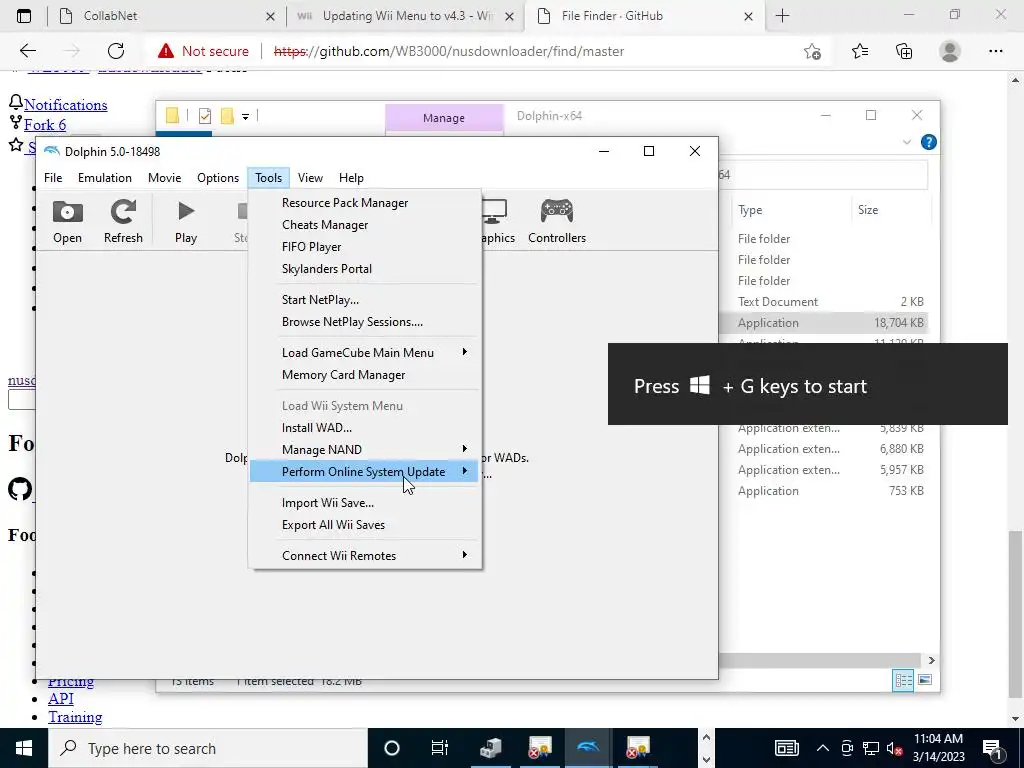Open the browser Favorites list icon
The width and height of the screenshot is (1024, 768).
[x=859, y=51]
